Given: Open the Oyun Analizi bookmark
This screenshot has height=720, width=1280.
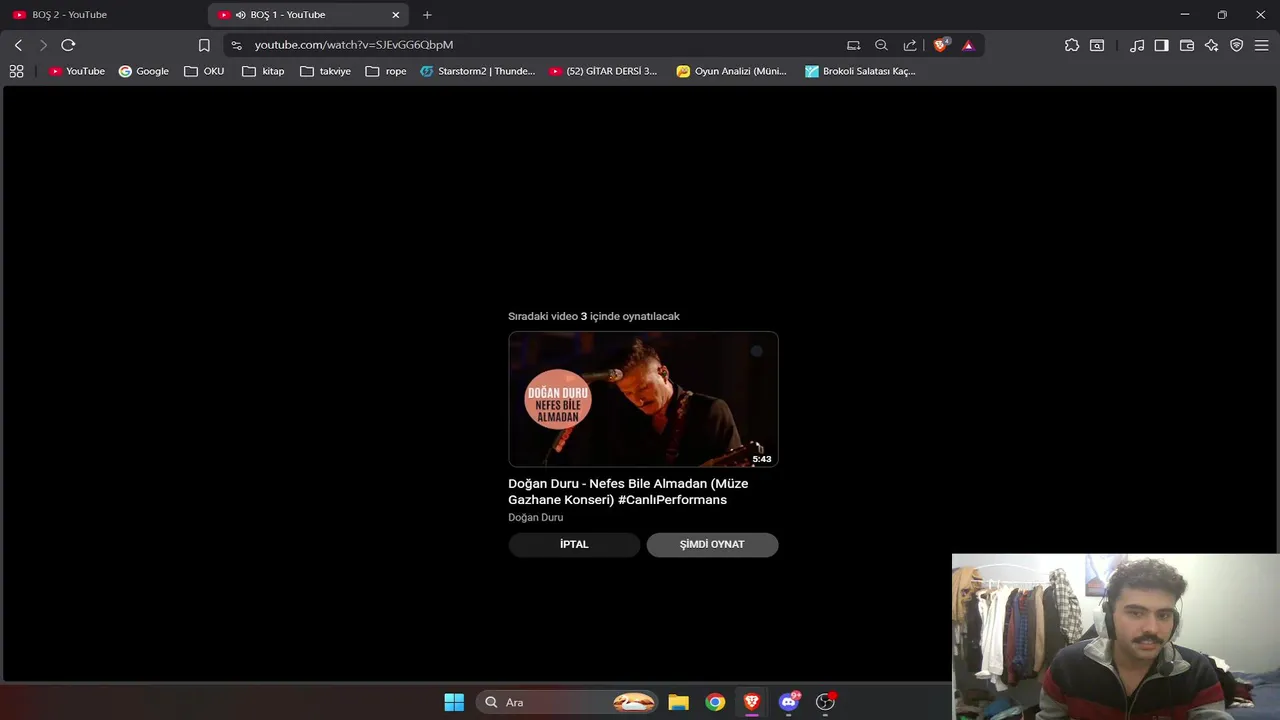Looking at the screenshot, I should coord(732,71).
